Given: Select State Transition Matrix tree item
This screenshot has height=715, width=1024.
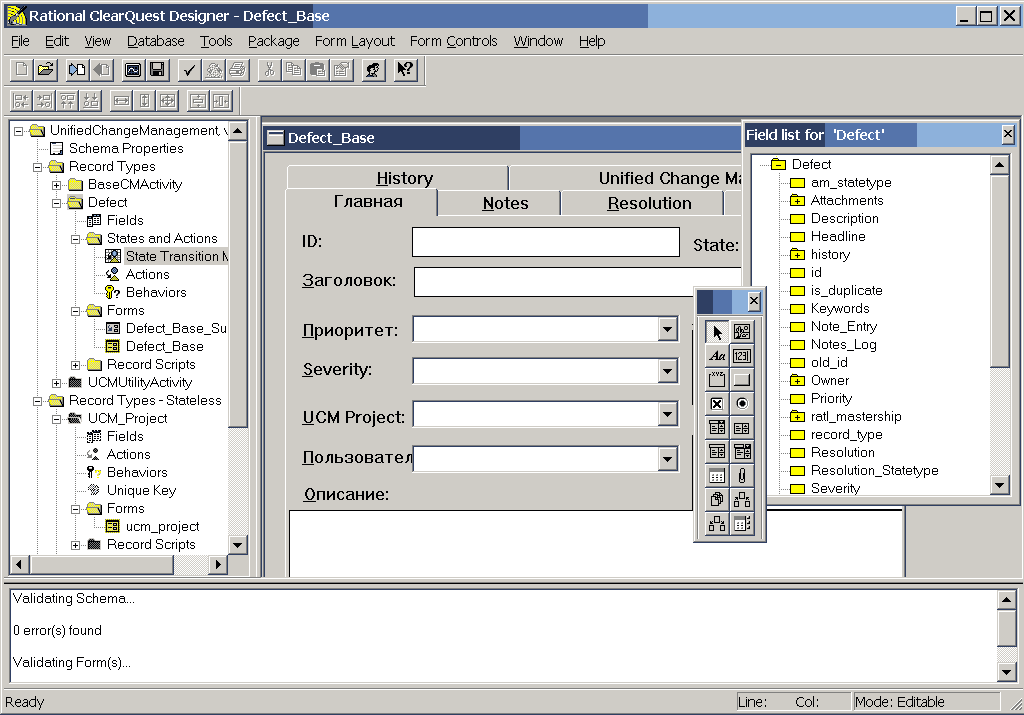Looking at the screenshot, I should [x=176, y=257].
